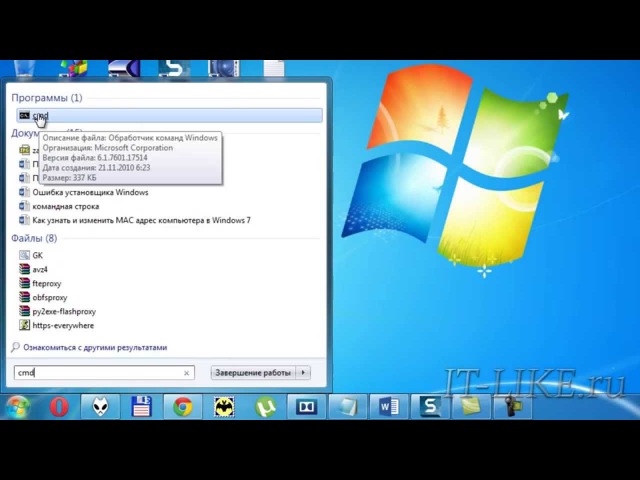This screenshot has width=640, height=480.
Task: Open the camcorder recorder icon on the taskbar
Action: 513,407
